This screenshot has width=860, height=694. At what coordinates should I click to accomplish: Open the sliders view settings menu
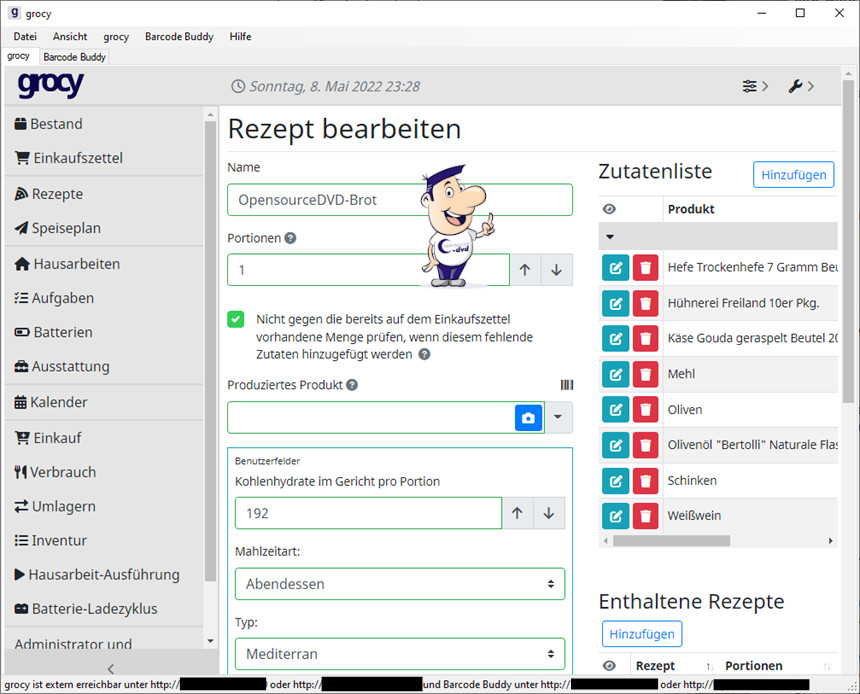pos(755,86)
